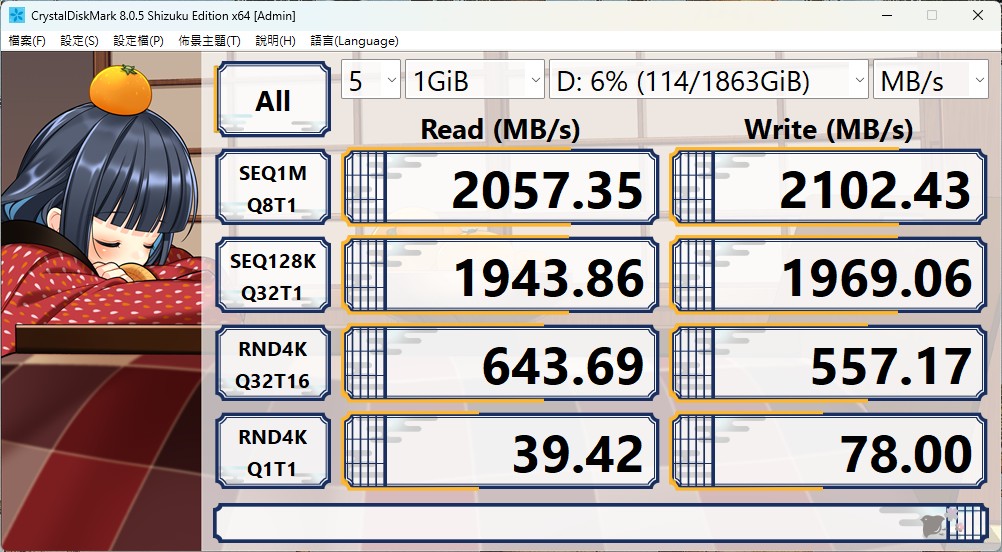The width and height of the screenshot is (1002, 552).
Task: Open the 設定(S) menu
Action: [79, 41]
